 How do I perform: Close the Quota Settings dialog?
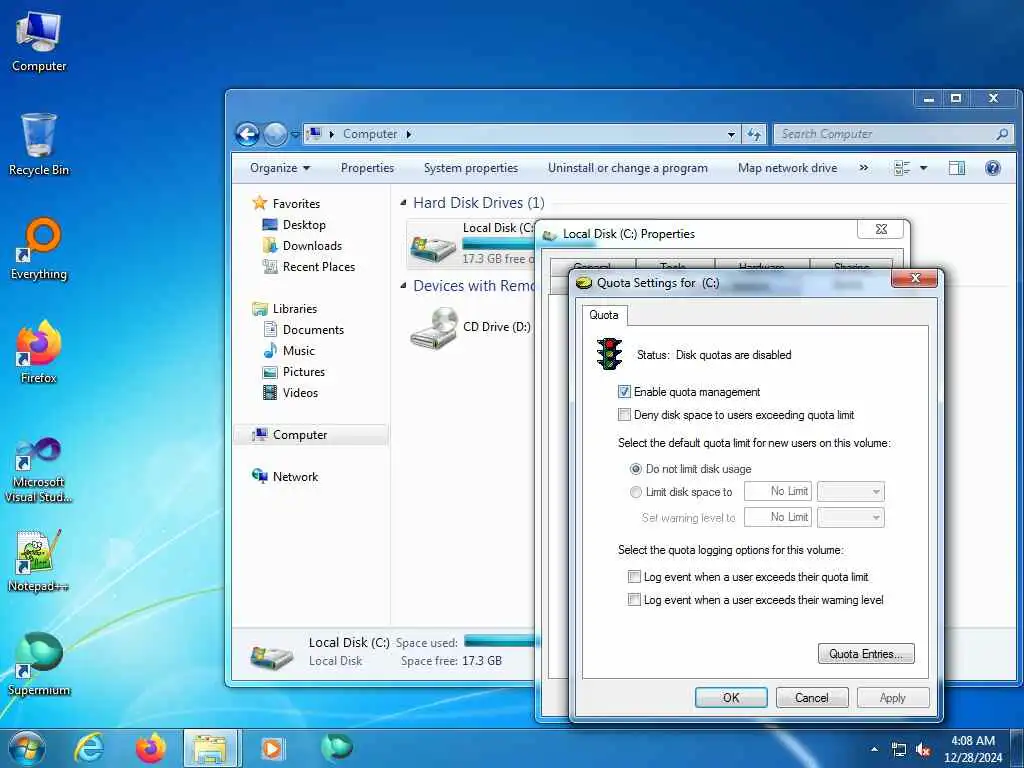pos(914,279)
